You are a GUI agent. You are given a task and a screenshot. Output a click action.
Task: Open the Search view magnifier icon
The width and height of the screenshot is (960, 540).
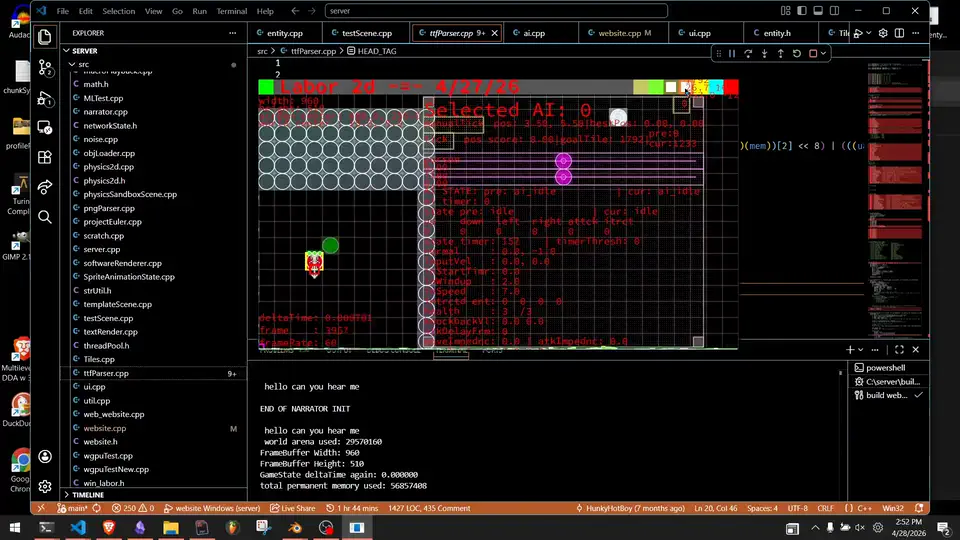[x=45, y=217]
